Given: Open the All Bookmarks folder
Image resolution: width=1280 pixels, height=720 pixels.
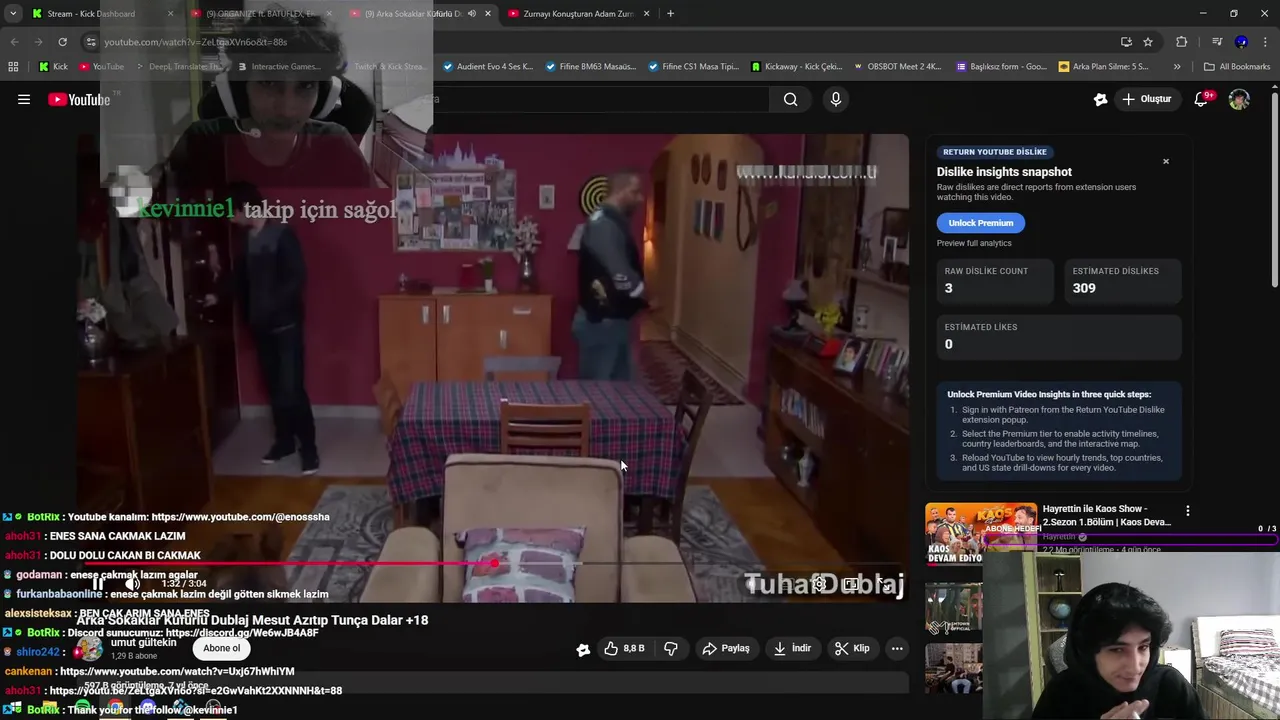Looking at the screenshot, I should coord(1237,67).
